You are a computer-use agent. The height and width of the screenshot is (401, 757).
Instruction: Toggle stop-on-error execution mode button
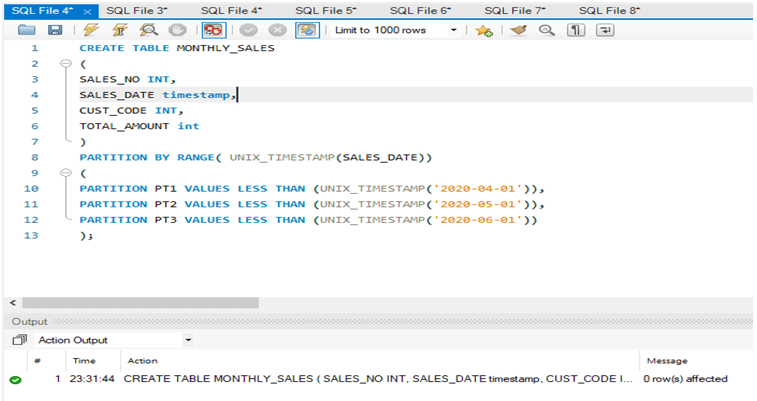pos(212,30)
